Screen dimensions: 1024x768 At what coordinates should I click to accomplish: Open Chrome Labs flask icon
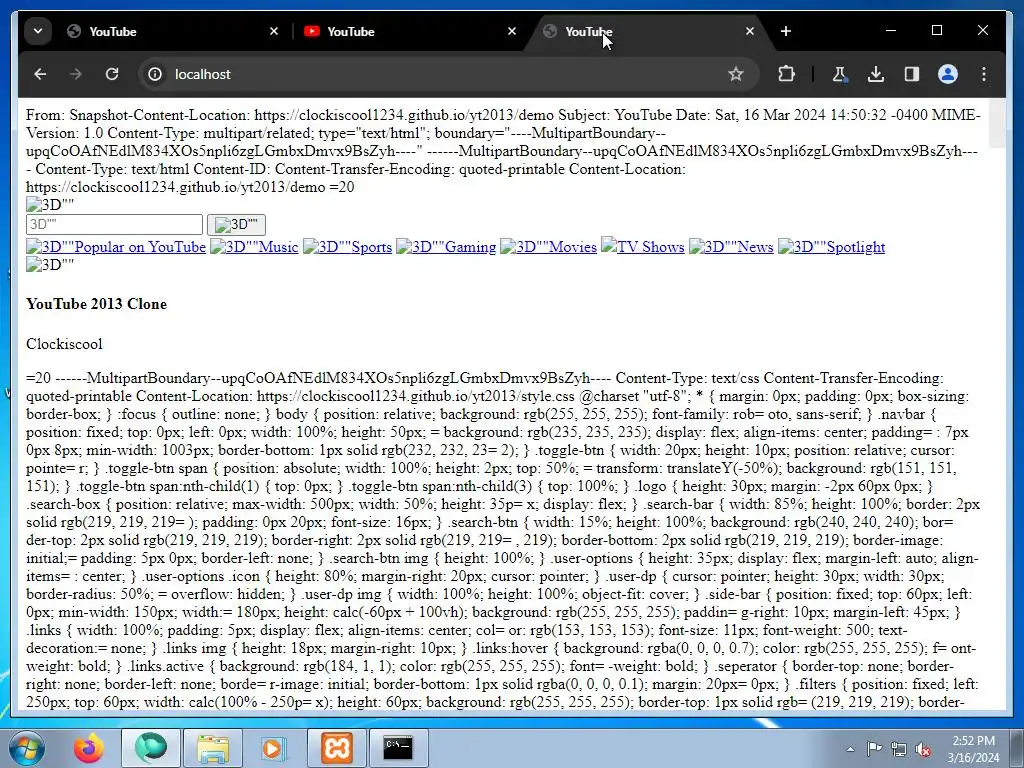pos(840,74)
